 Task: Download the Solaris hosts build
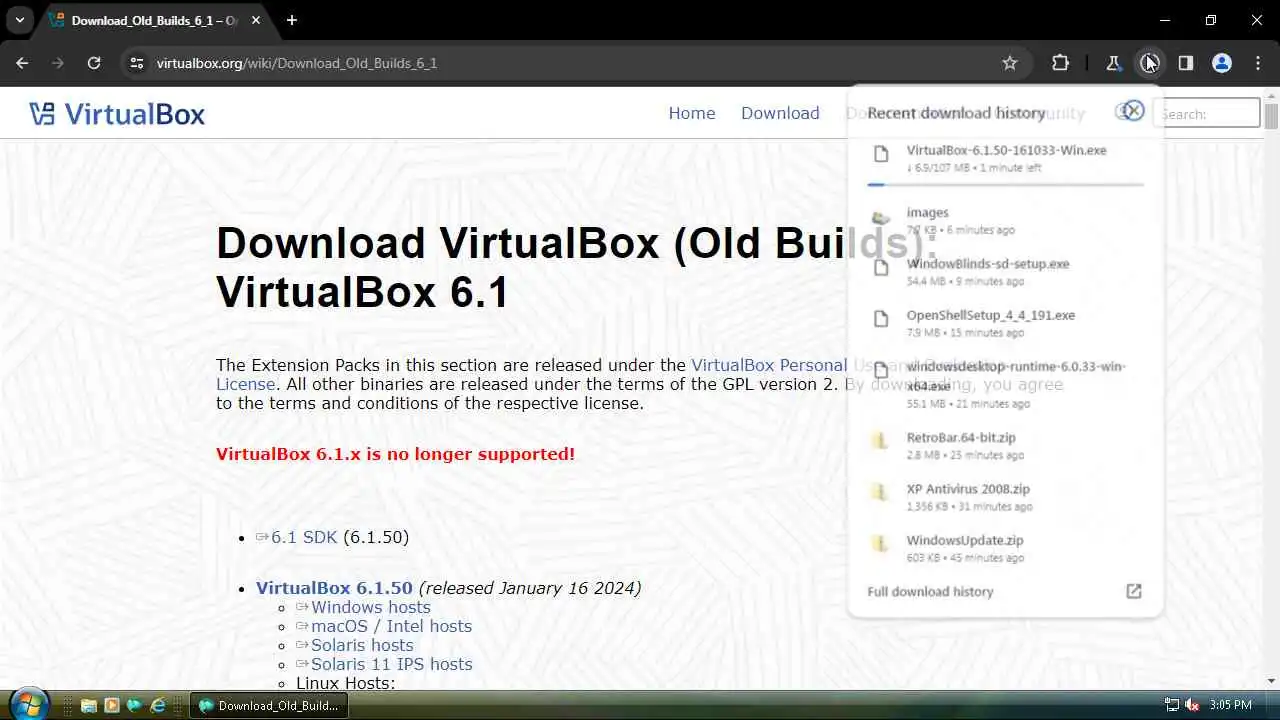tap(362, 645)
